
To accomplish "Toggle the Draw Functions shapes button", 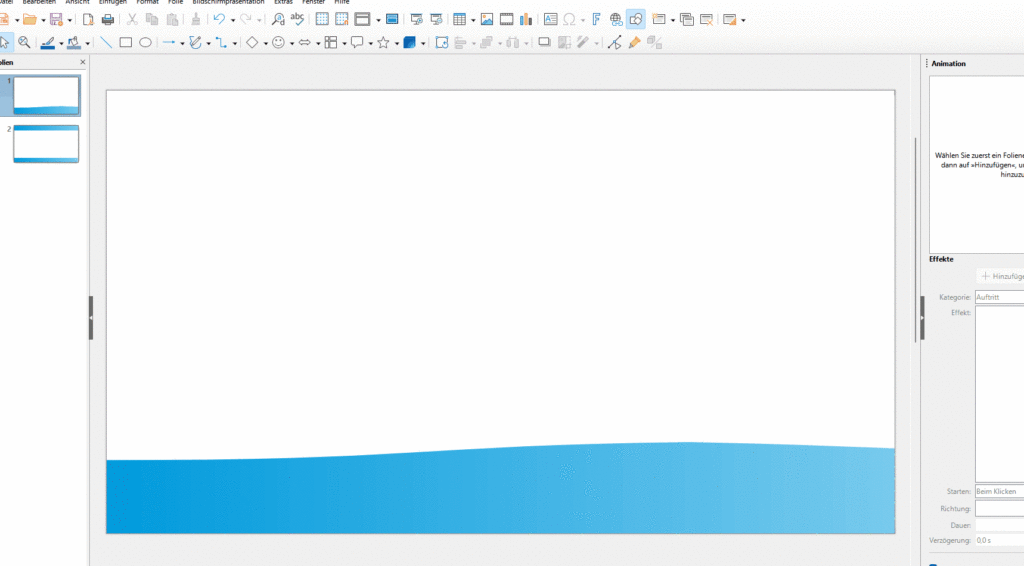I will coord(636,19).
